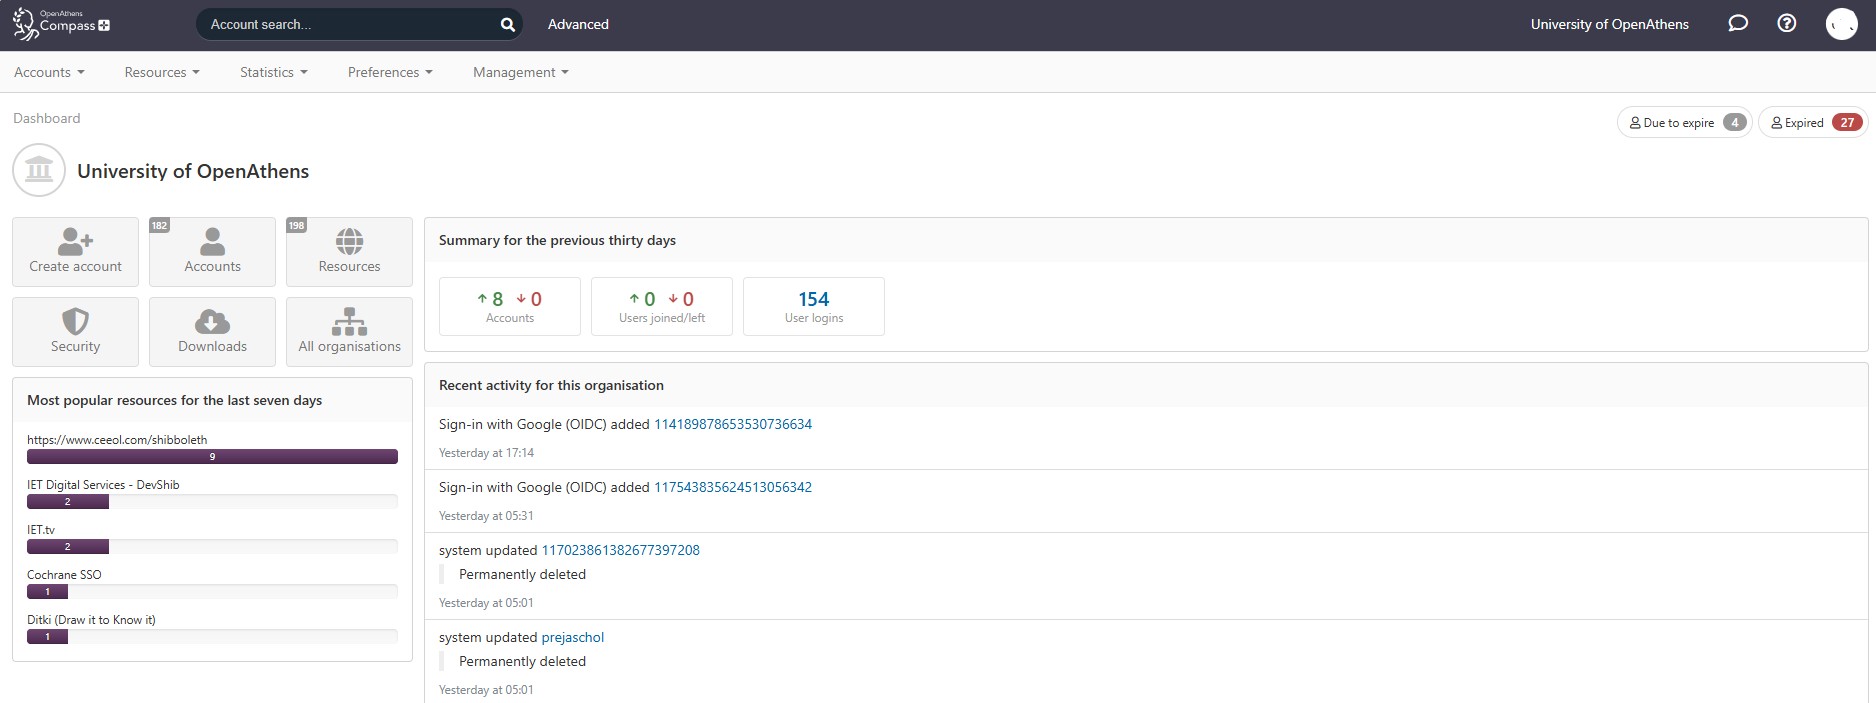The height and width of the screenshot is (703, 1876).
Task: Click the Dashboard breadcrumb
Action: point(47,118)
